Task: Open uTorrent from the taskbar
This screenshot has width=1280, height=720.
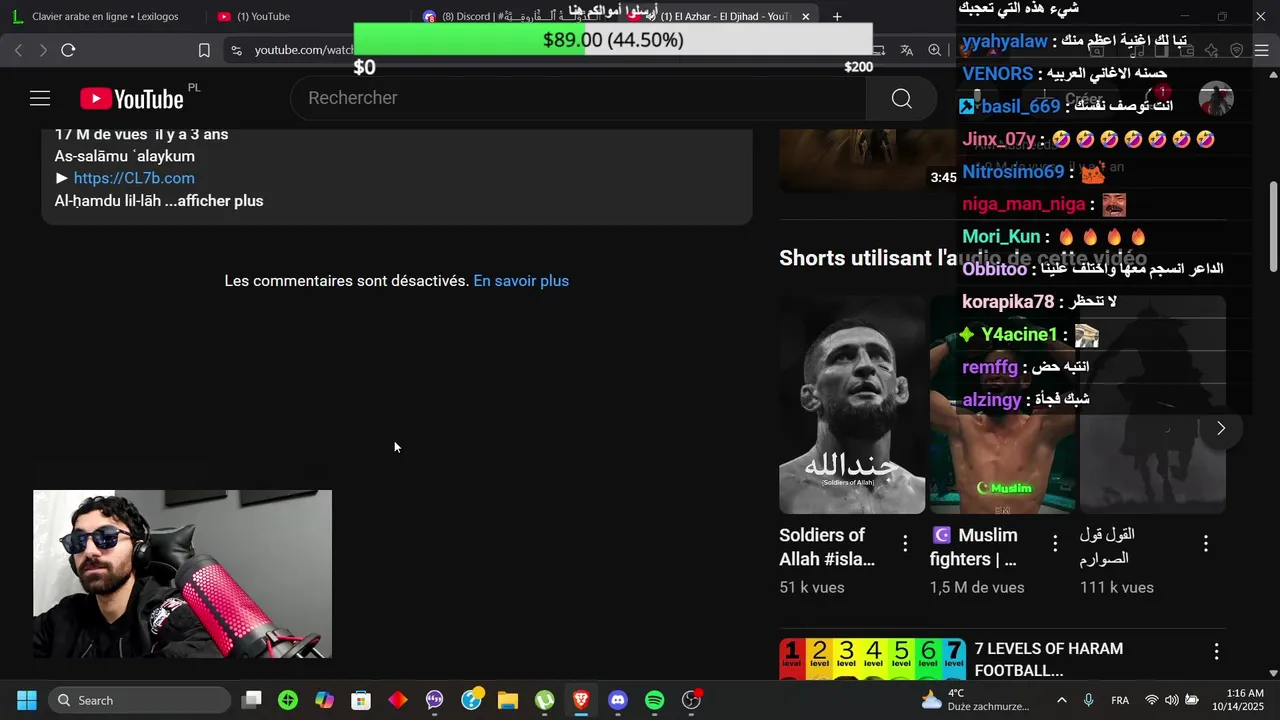Action: click(545, 700)
